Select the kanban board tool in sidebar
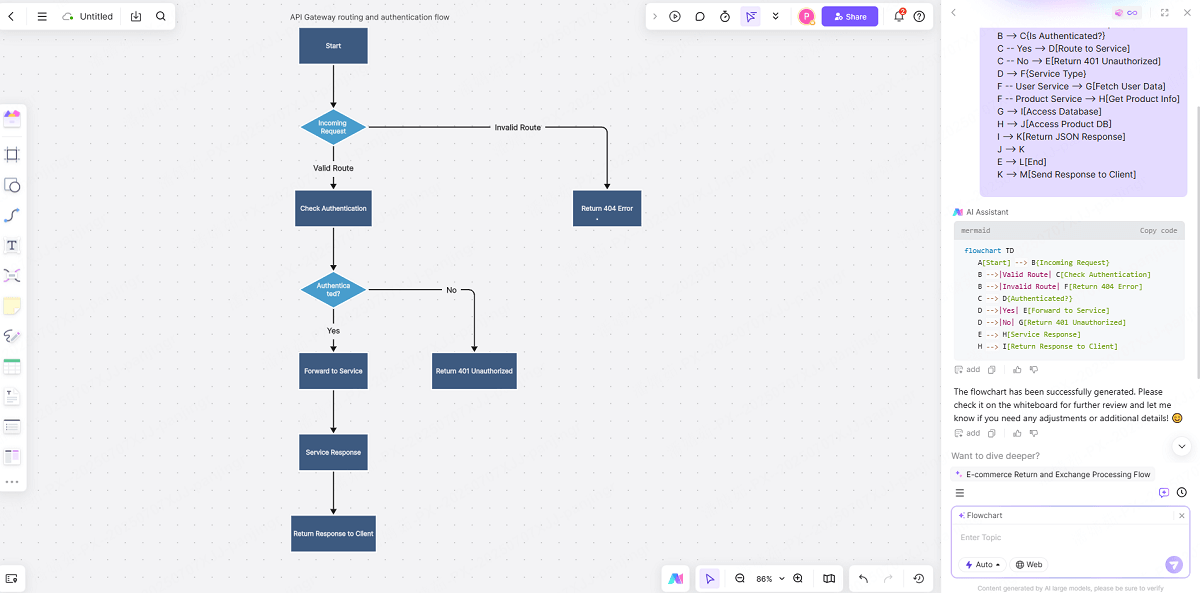This screenshot has width=1200, height=593. [x=12, y=457]
